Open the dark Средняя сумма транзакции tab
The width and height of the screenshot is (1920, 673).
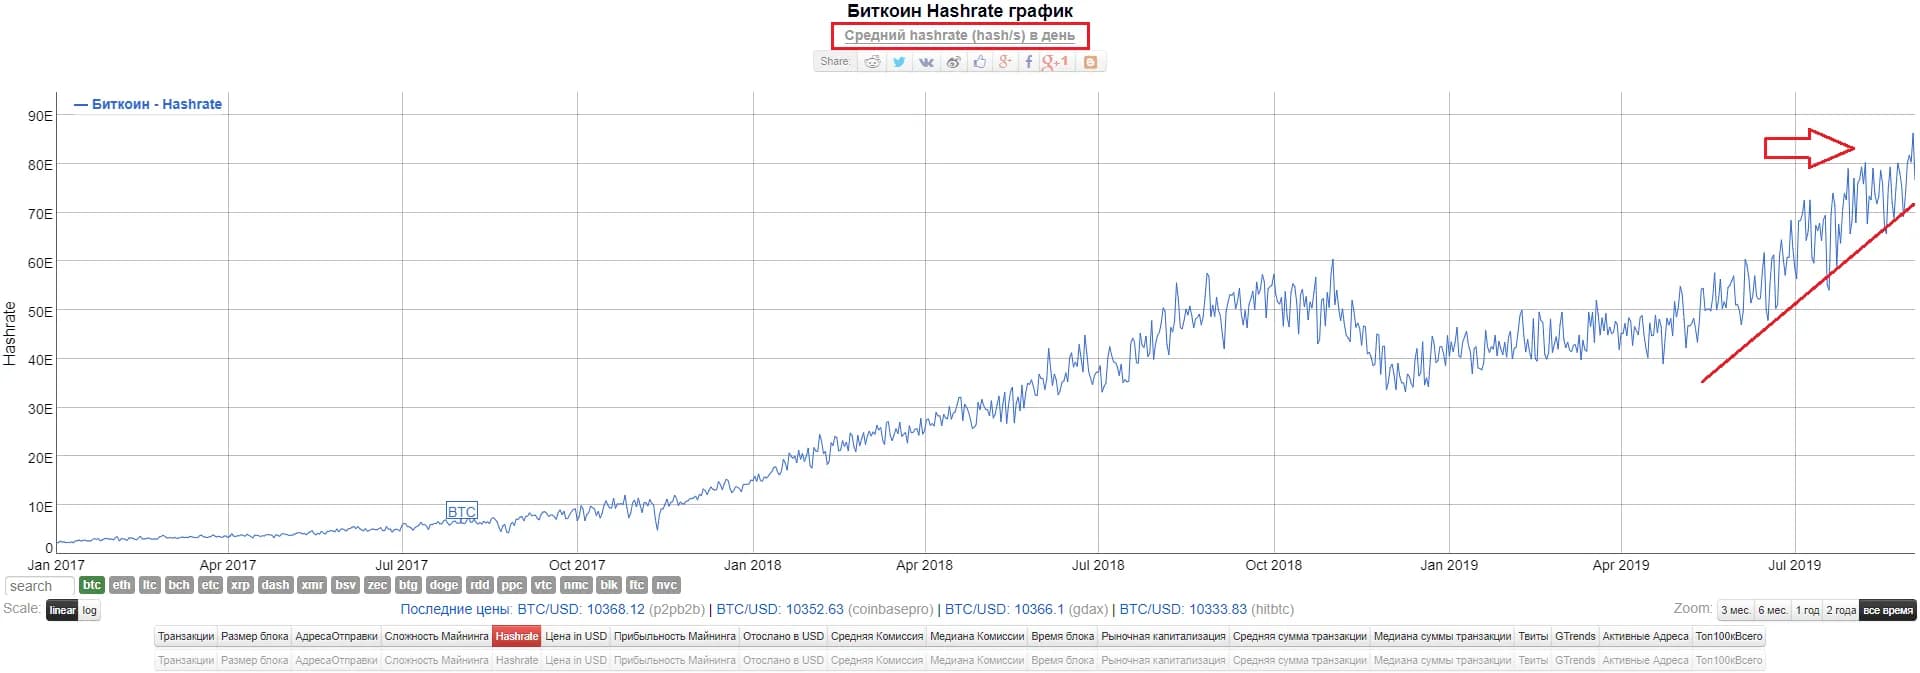(x=1299, y=636)
